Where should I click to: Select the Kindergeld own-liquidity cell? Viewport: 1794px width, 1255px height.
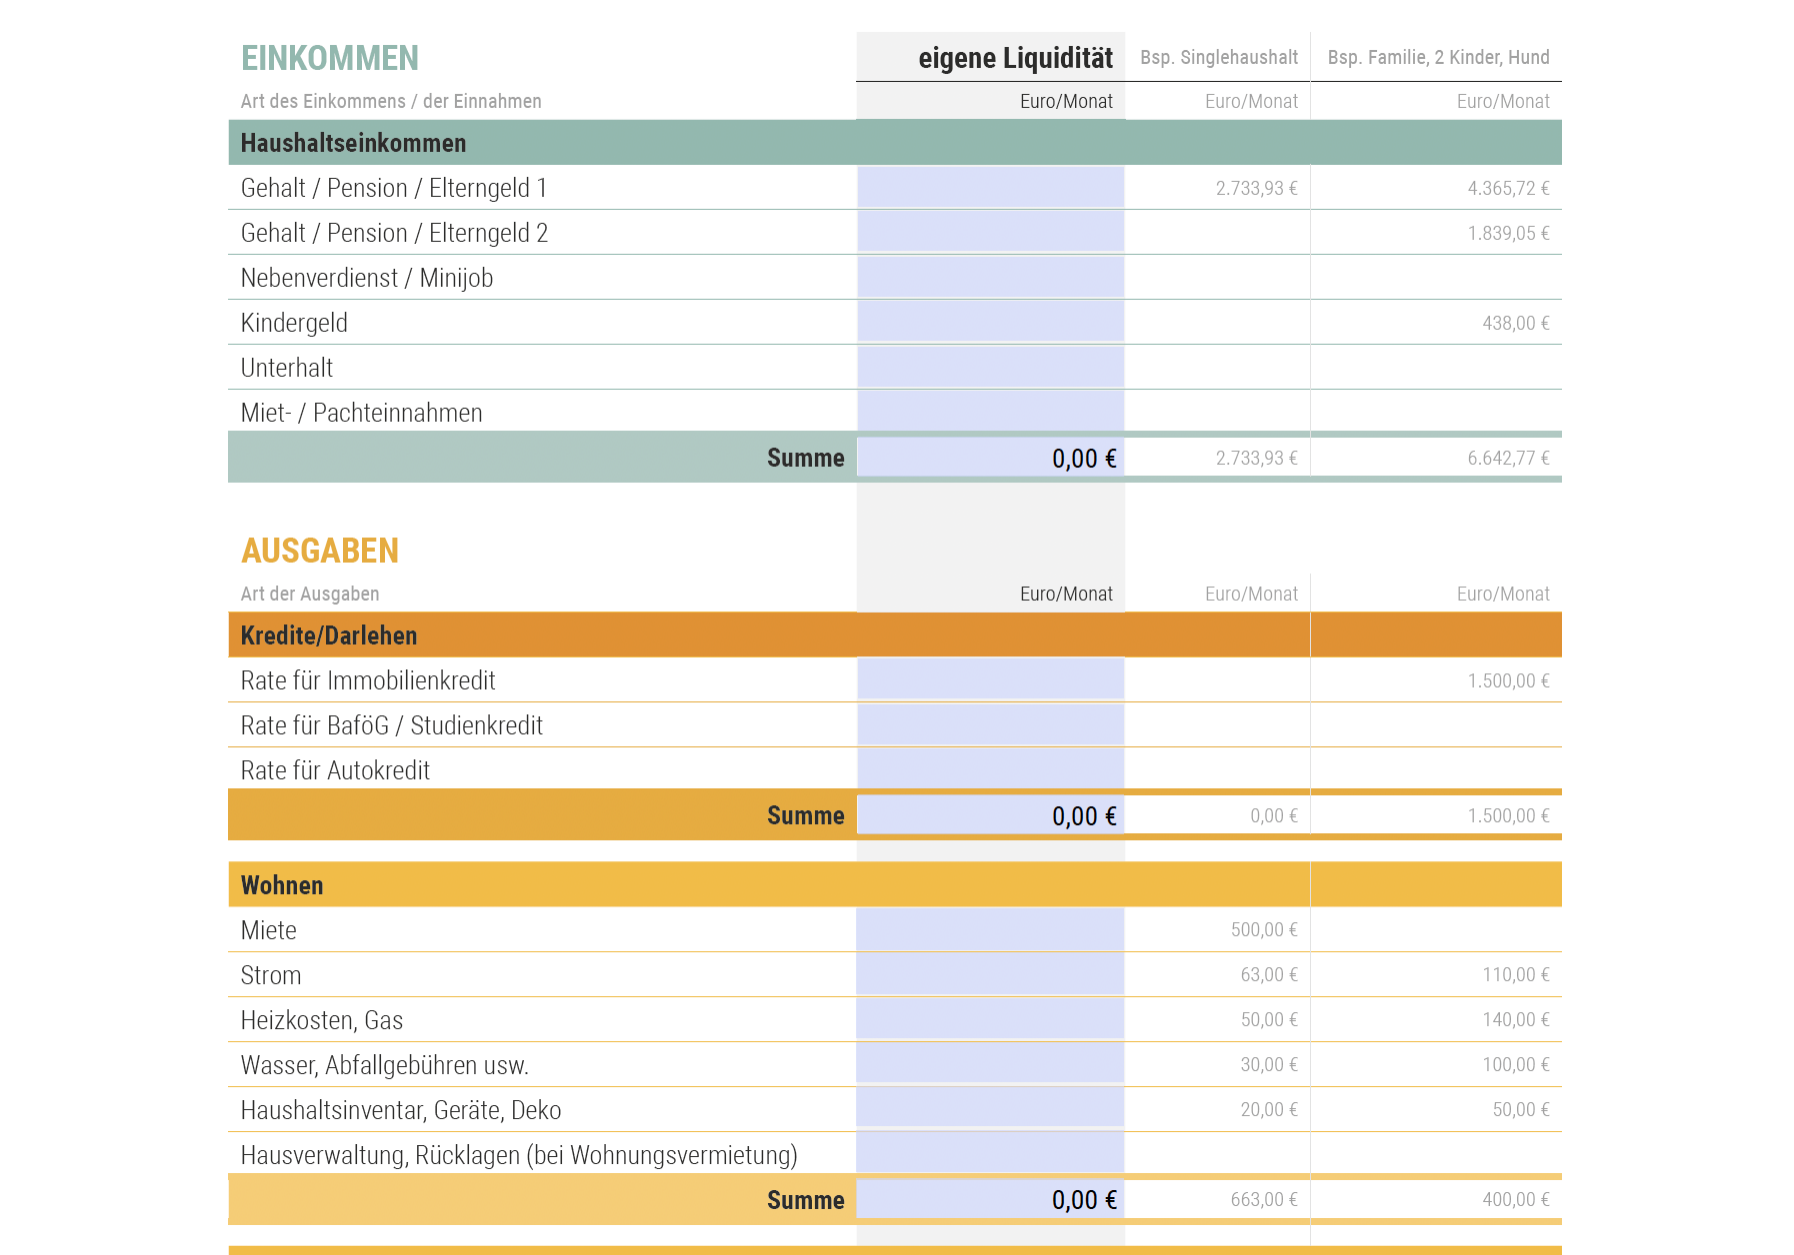pos(990,323)
